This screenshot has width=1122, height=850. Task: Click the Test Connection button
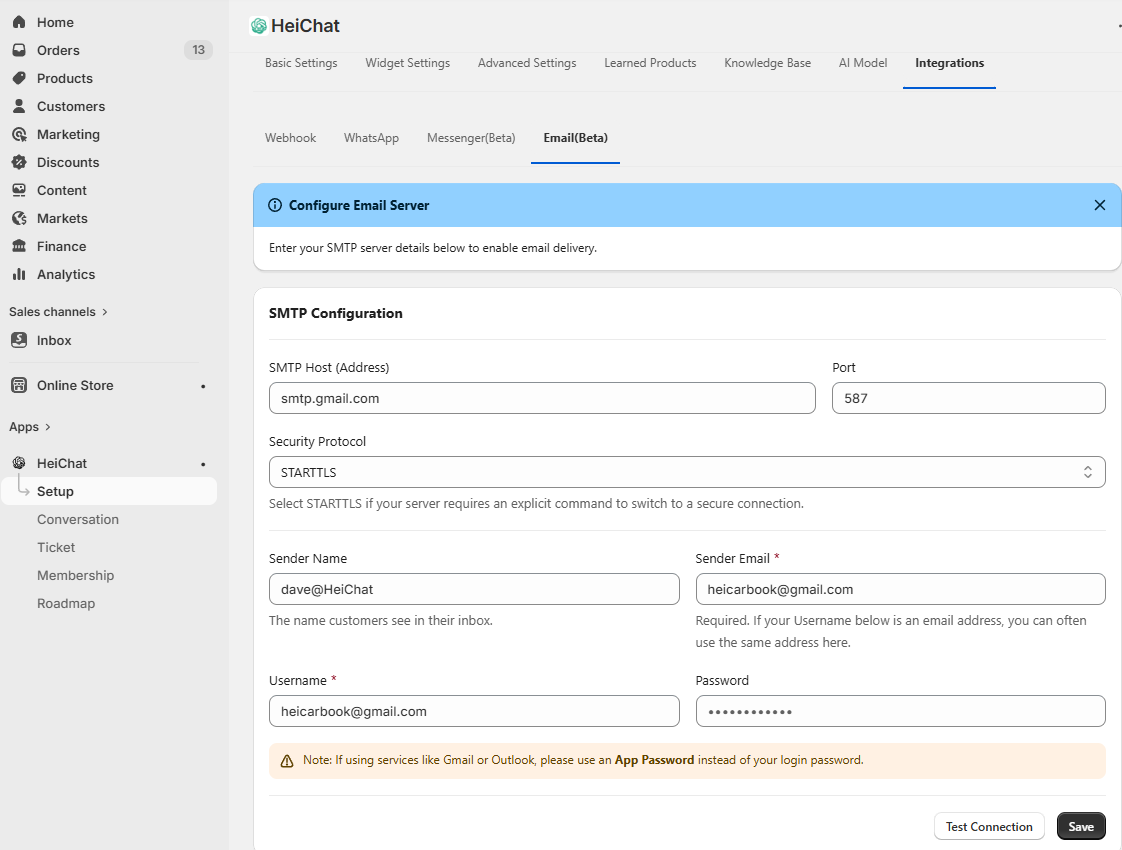pyautogui.click(x=988, y=826)
